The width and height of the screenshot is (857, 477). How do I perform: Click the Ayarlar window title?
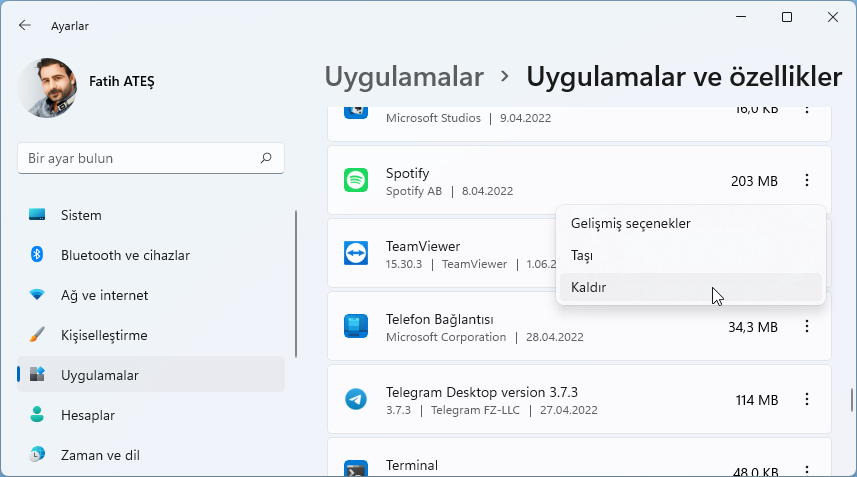point(70,26)
